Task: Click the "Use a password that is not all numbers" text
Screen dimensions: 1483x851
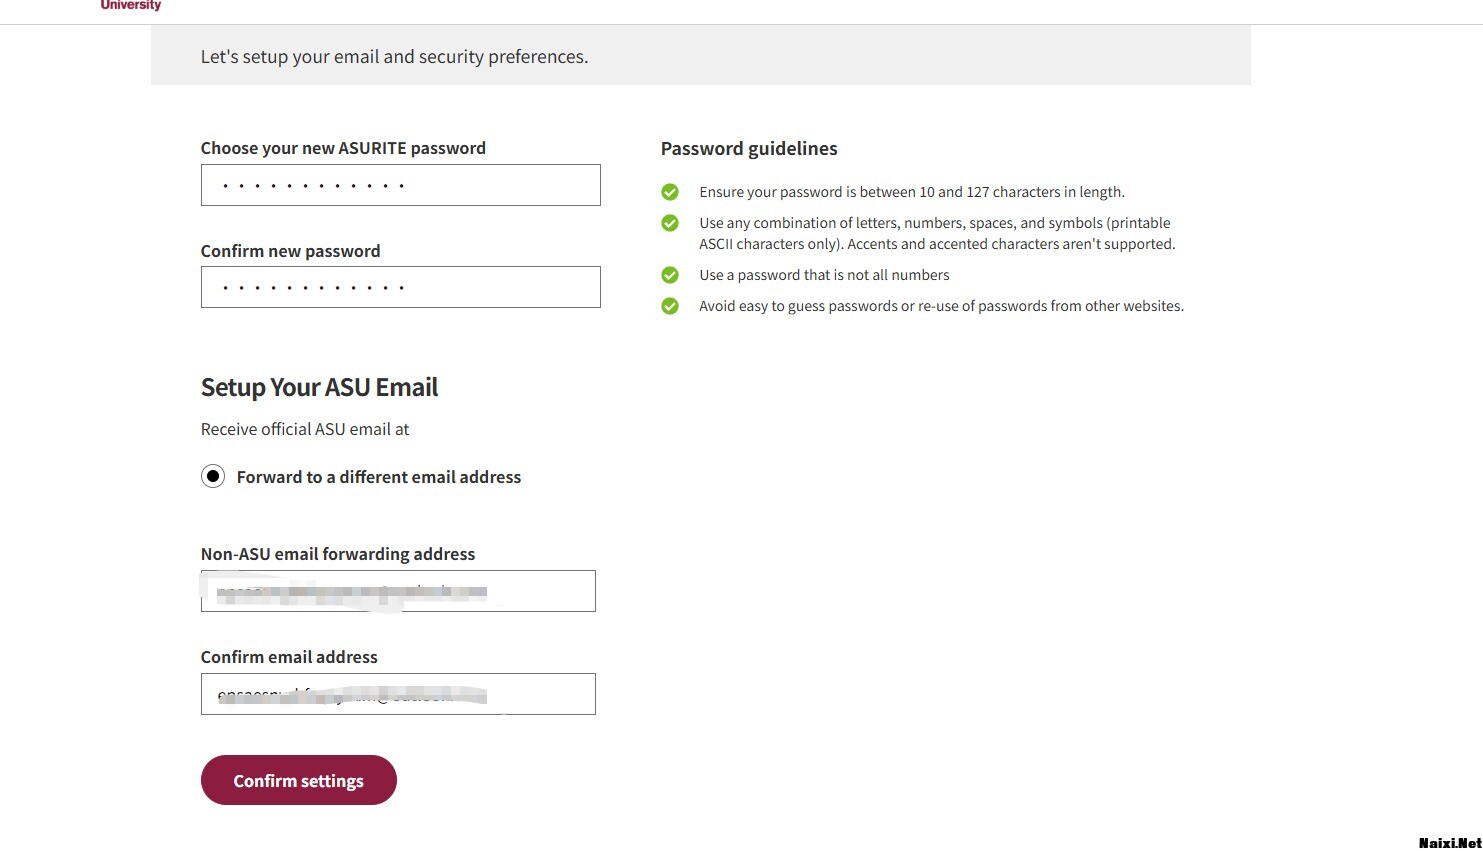Action: (x=824, y=275)
